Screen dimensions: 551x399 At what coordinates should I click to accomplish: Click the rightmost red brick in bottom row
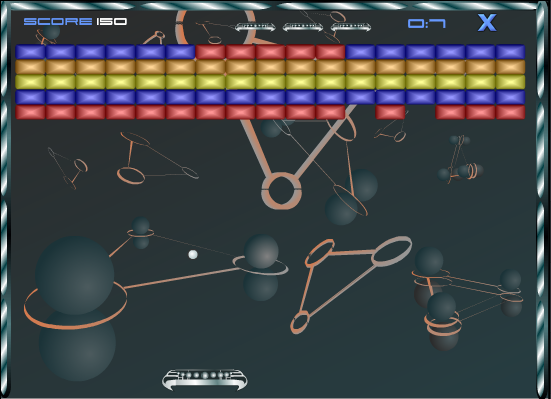click(510, 112)
